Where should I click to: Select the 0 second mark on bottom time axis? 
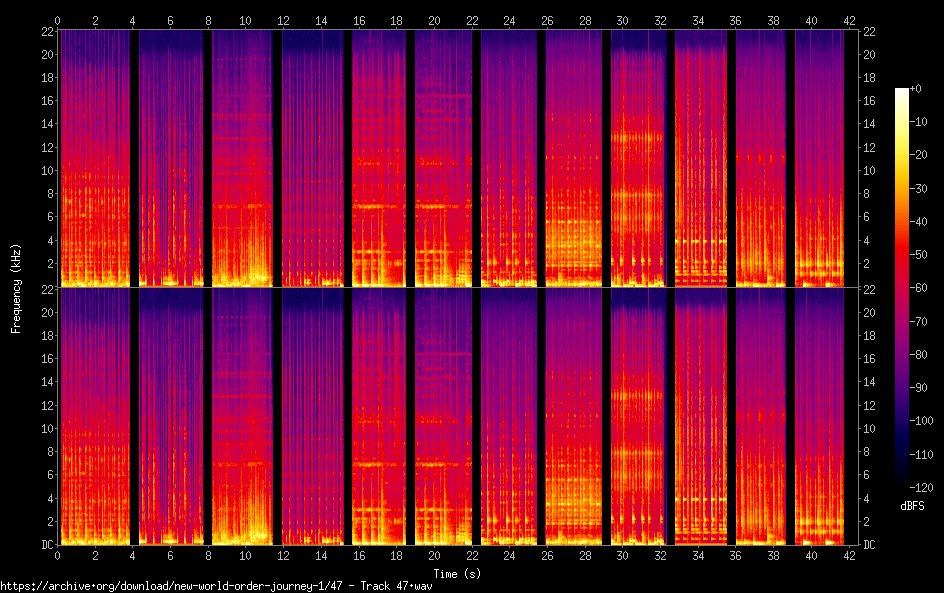pos(58,554)
